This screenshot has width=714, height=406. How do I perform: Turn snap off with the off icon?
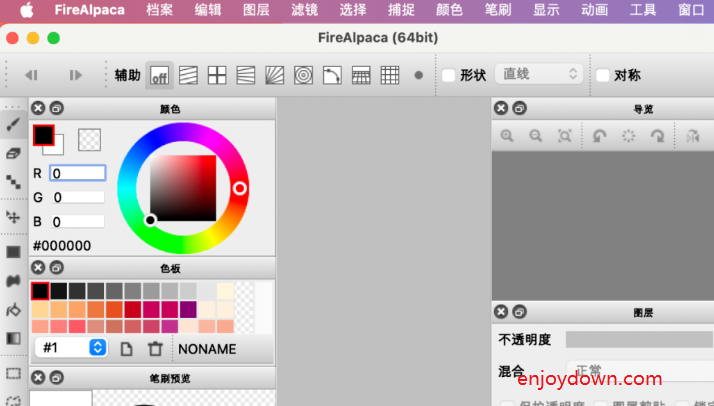point(159,75)
